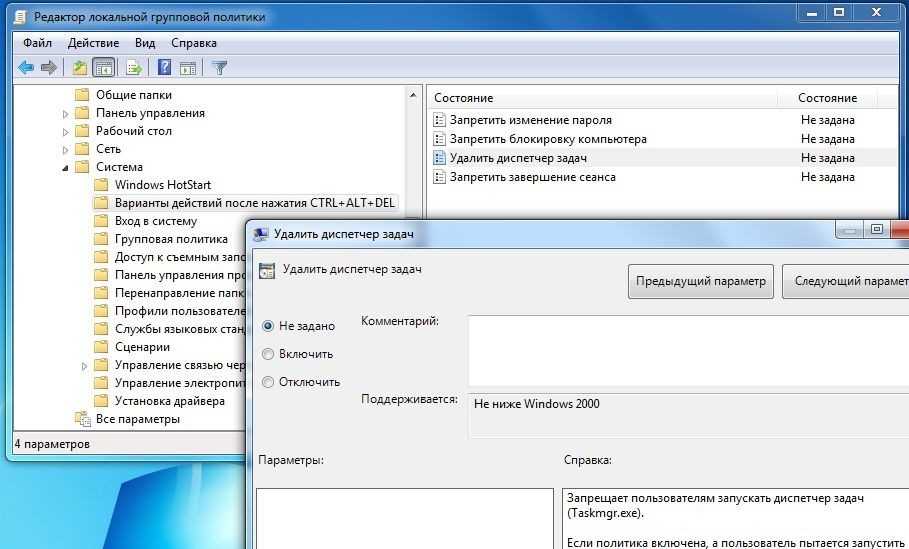Click the tree pane scroll up arrow
This screenshot has height=549, width=909.
(413, 94)
